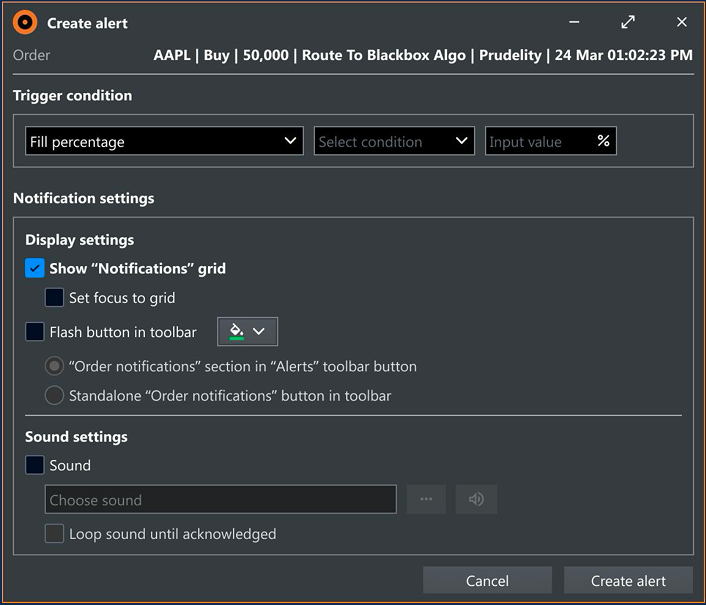
Task: Enable Set focus to grid checkbox
Action: click(54, 298)
